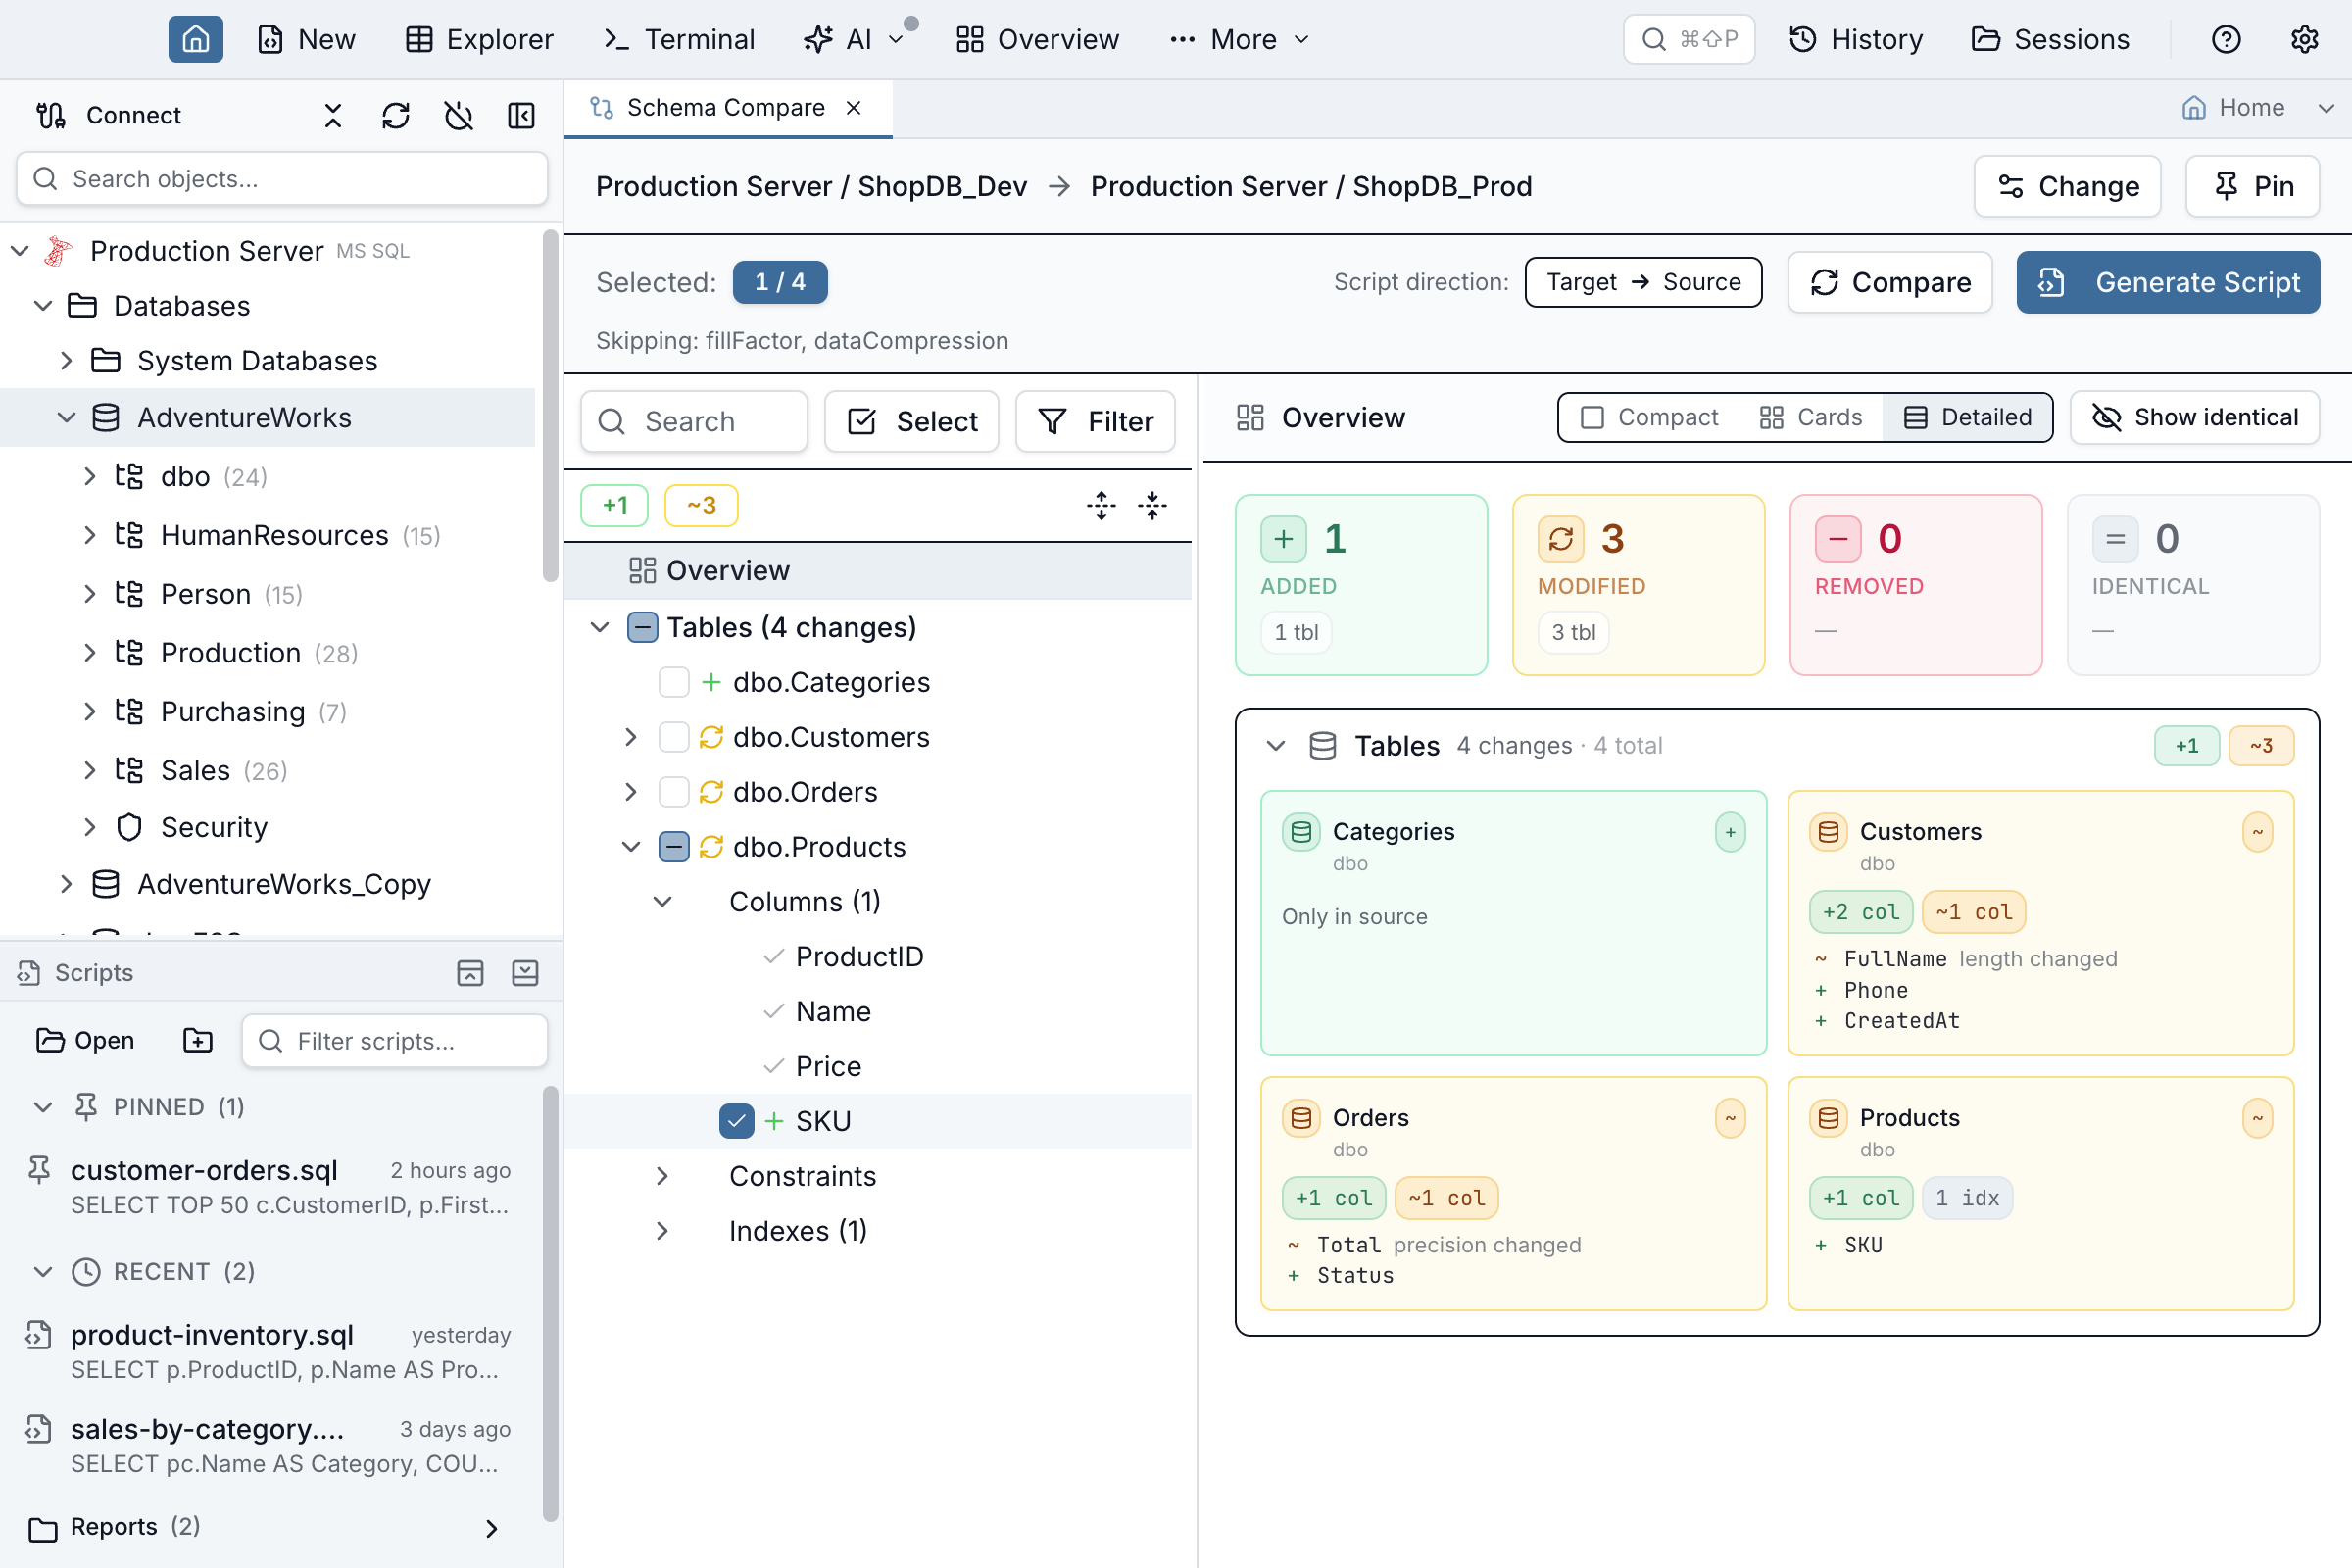Open the AI menu
Viewport: 2352px width, 1568px height.
pos(854,39)
